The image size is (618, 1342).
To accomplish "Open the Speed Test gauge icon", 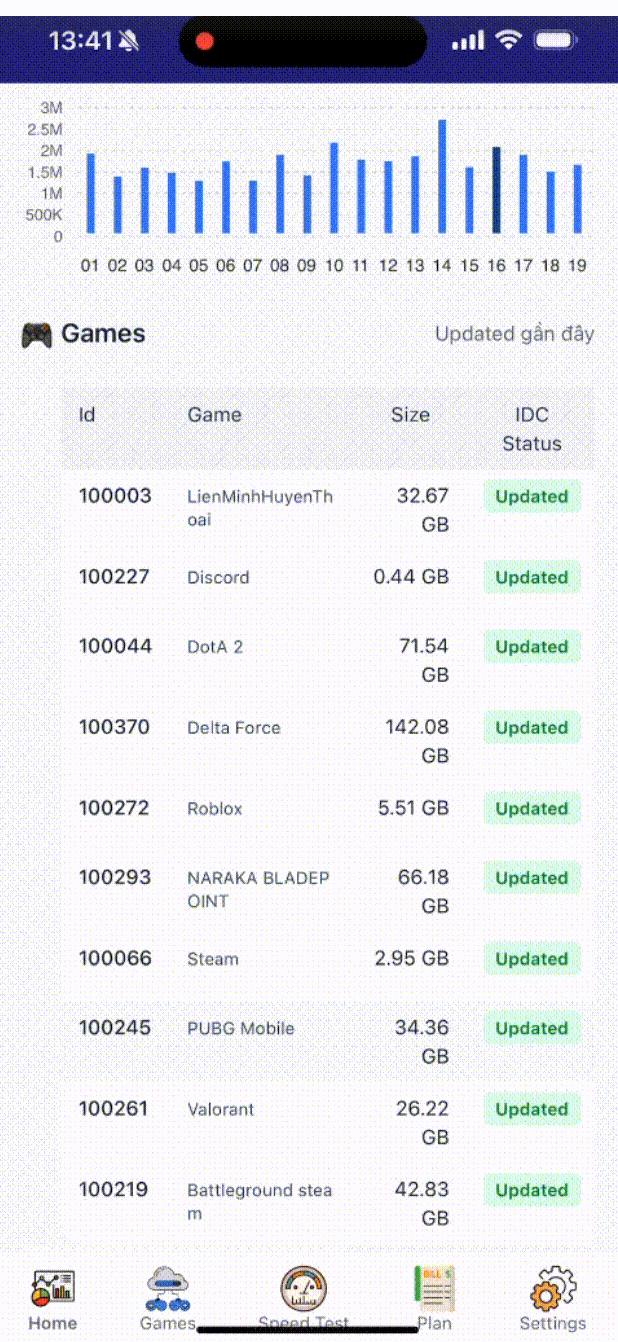I will pyautogui.click(x=303, y=1288).
